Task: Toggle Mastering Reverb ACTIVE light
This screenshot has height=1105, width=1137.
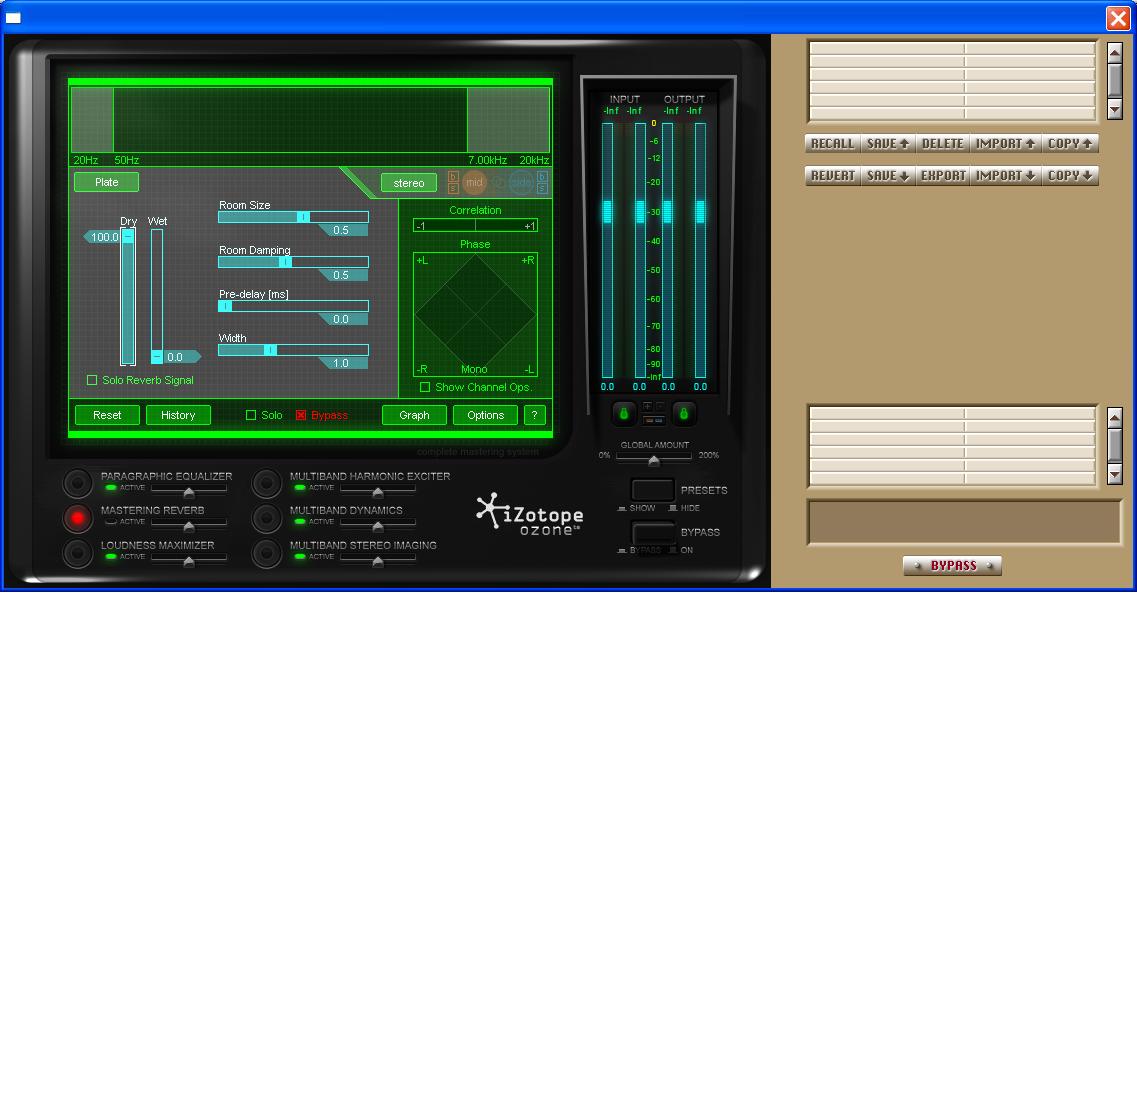Action: [x=111, y=522]
